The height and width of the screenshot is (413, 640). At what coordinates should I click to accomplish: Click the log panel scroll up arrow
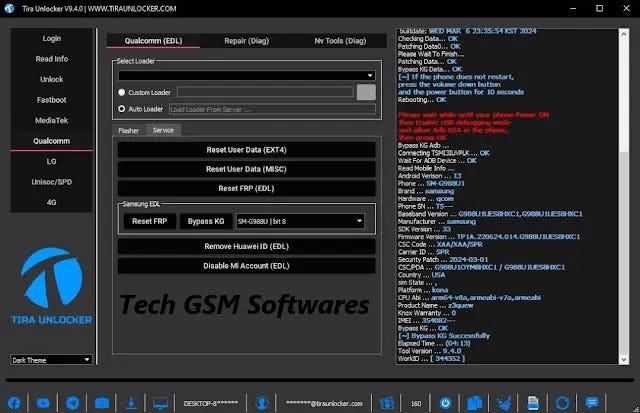[624, 34]
